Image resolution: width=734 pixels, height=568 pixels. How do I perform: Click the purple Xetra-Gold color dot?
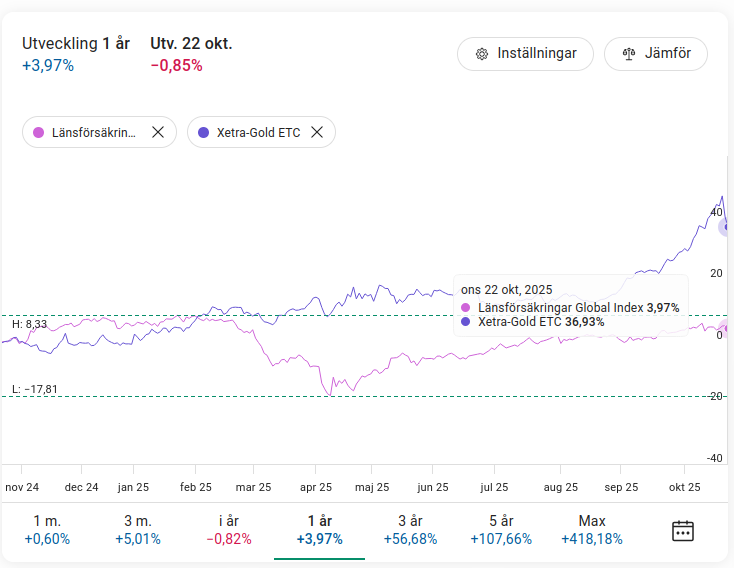(204, 132)
